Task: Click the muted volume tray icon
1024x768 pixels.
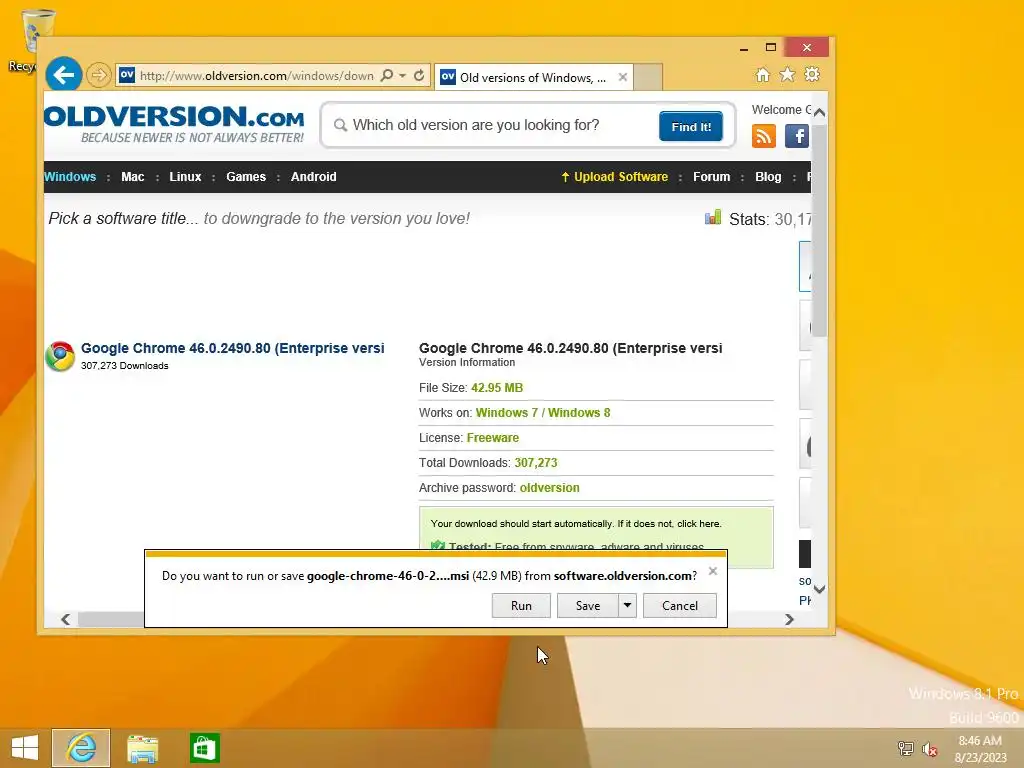Action: 929,748
